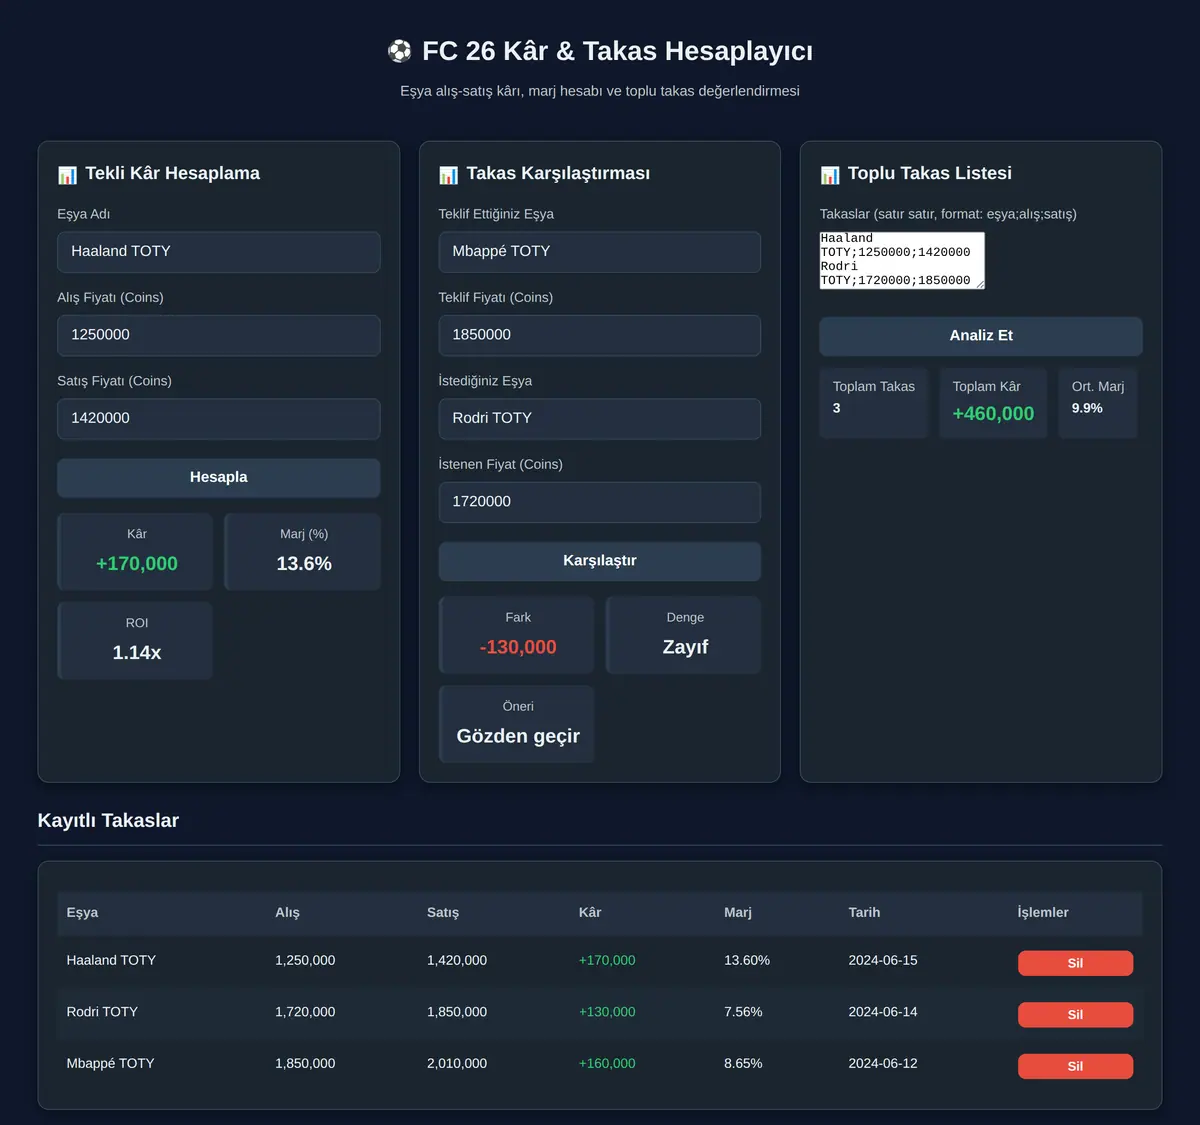This screenshot has width=1200, height=1125.
Task: Delete the Haaland TOTY saved trade
Action: 1075,963
